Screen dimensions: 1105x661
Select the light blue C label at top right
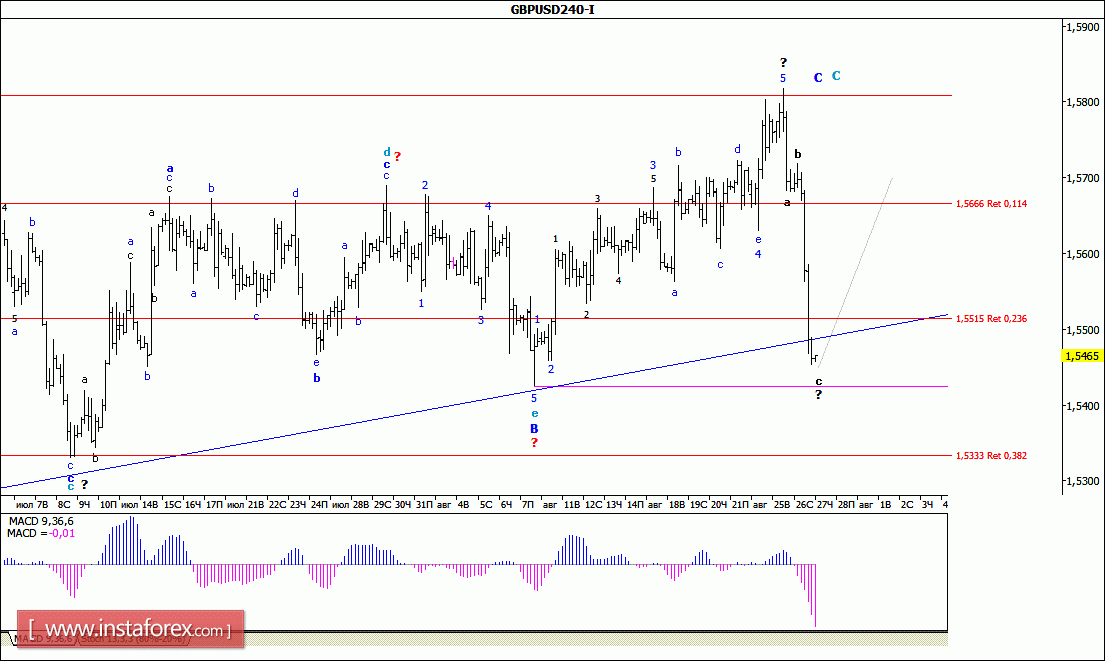[836, 75]
